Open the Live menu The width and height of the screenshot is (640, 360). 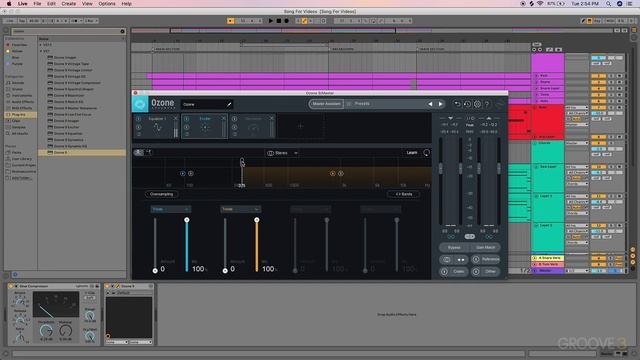pos(22,4)
